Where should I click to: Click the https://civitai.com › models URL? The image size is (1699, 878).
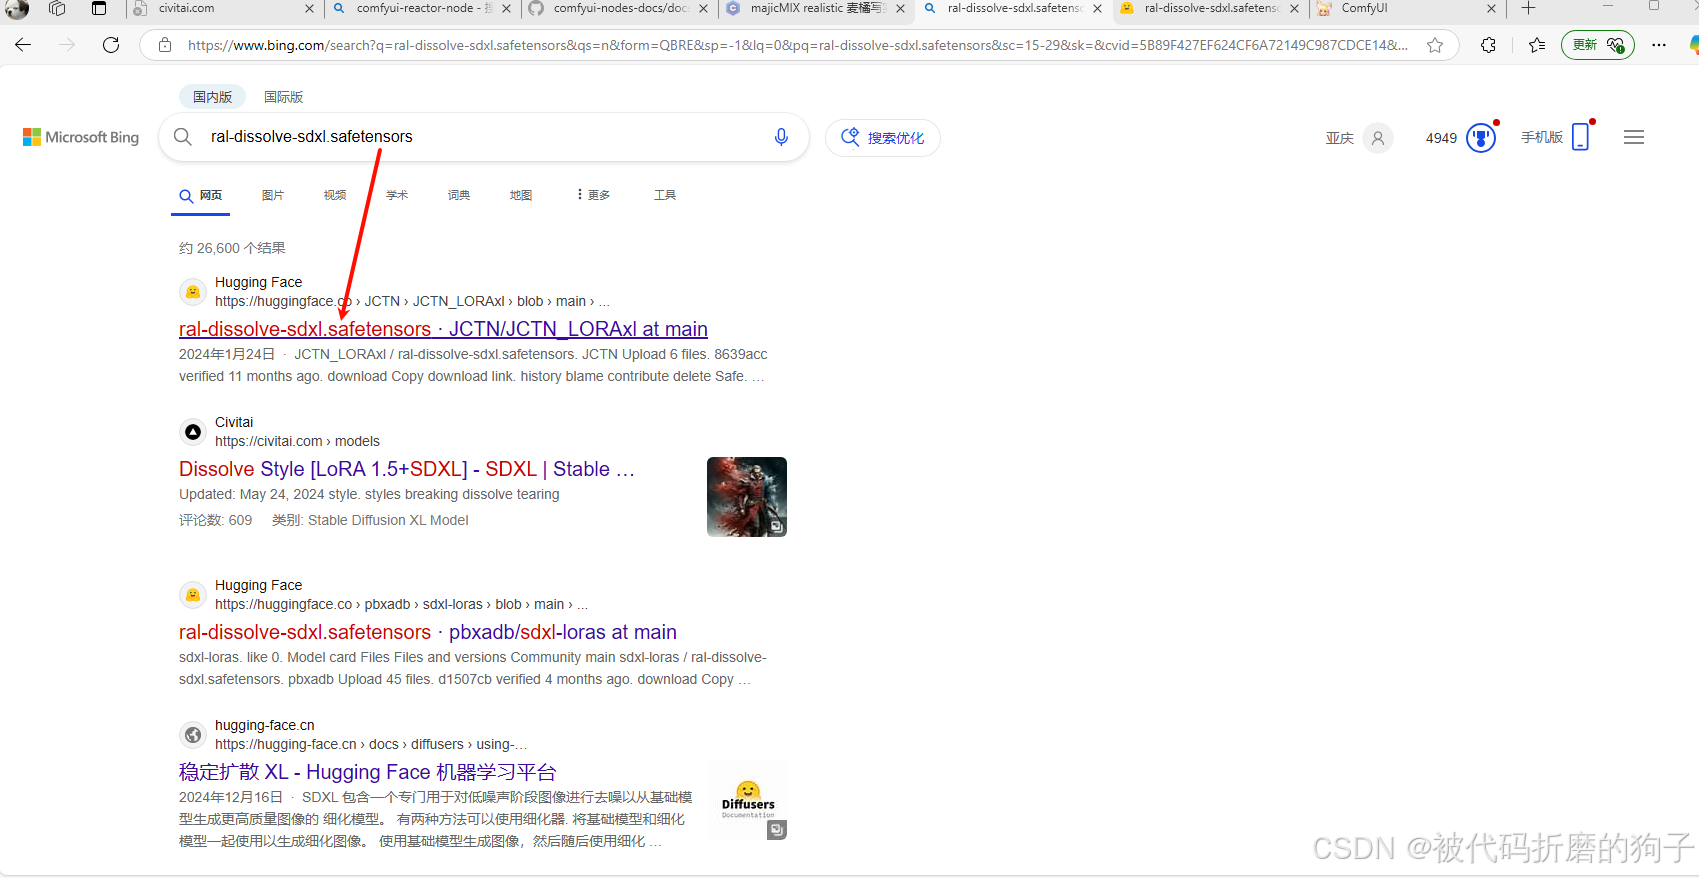tap(297, 442)
